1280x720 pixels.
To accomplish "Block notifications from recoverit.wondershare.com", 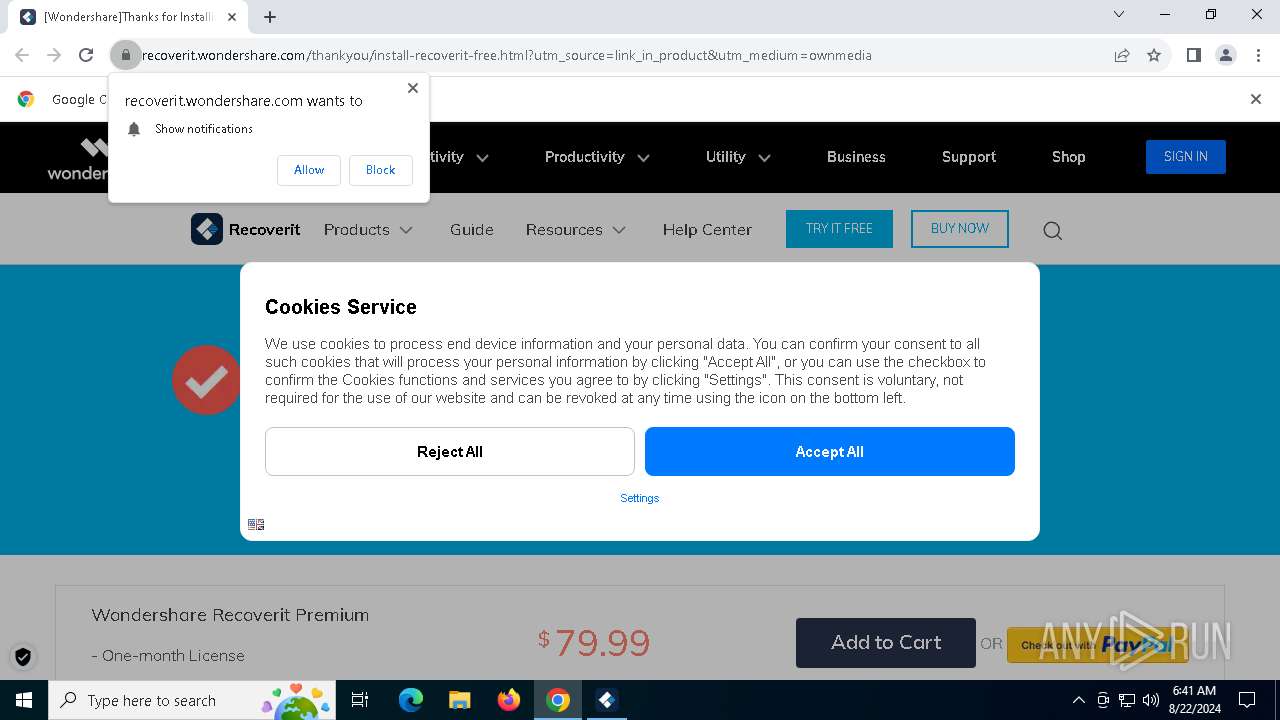I will pyautogui.click(x=380, y=170).
